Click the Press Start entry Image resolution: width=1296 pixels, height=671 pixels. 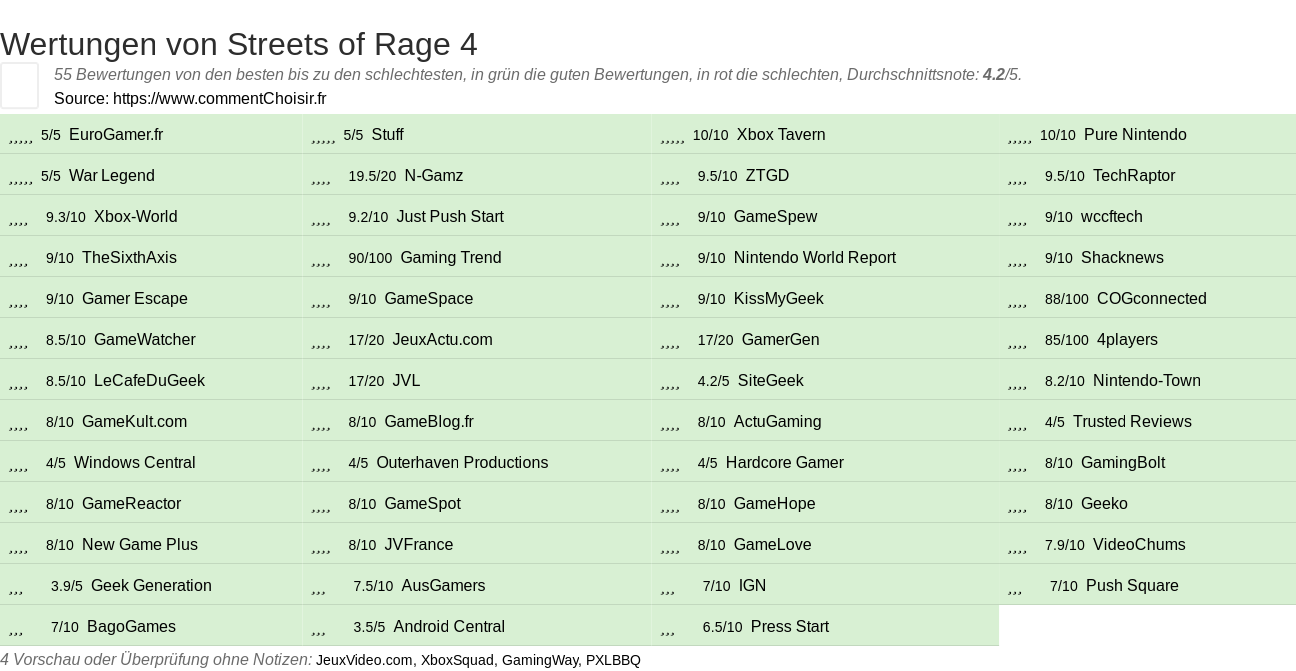tap(790, 626)
